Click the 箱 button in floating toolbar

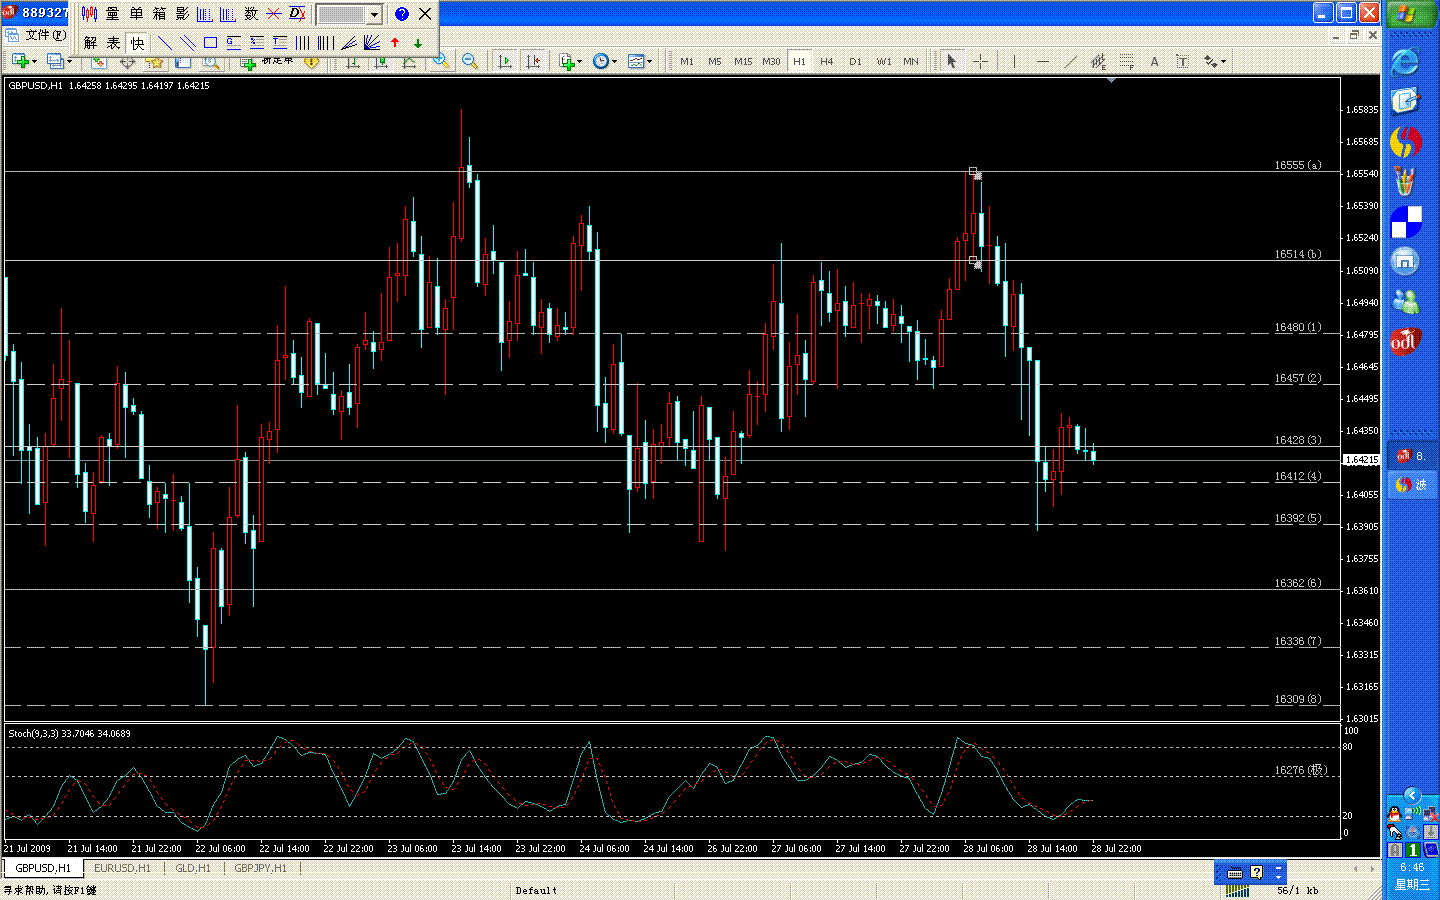point(159,14)
